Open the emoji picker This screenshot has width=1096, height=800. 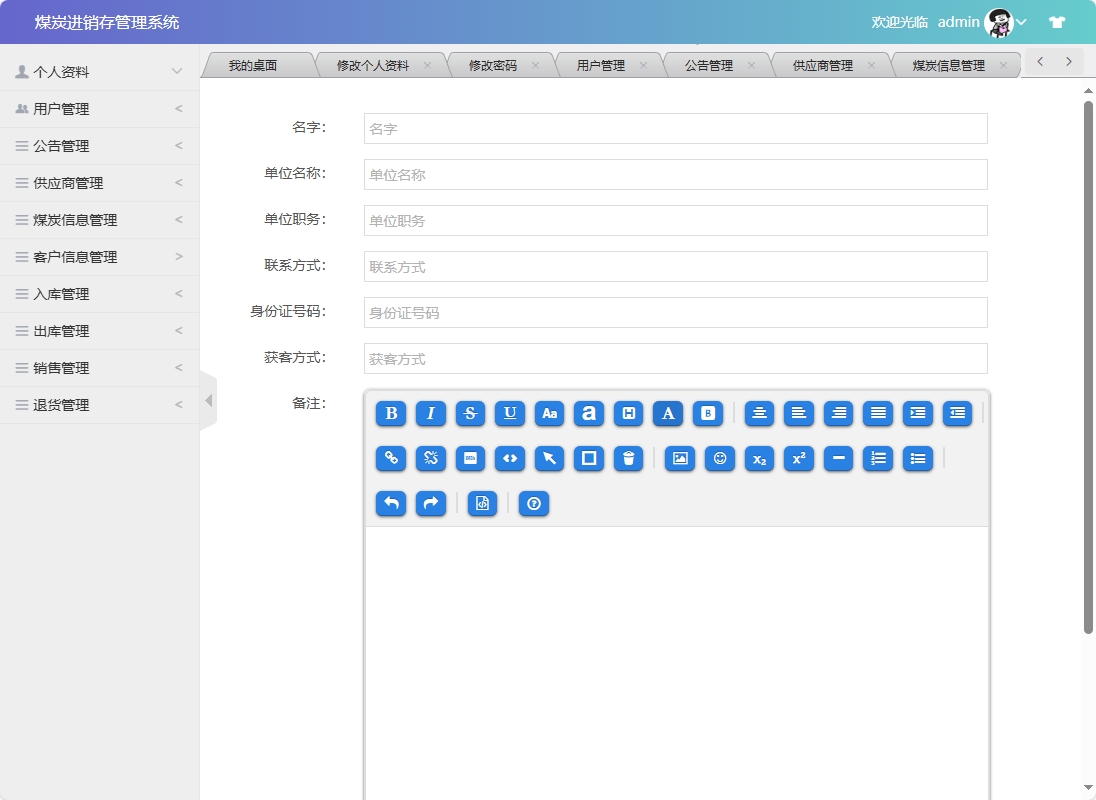tap(720, 459)
